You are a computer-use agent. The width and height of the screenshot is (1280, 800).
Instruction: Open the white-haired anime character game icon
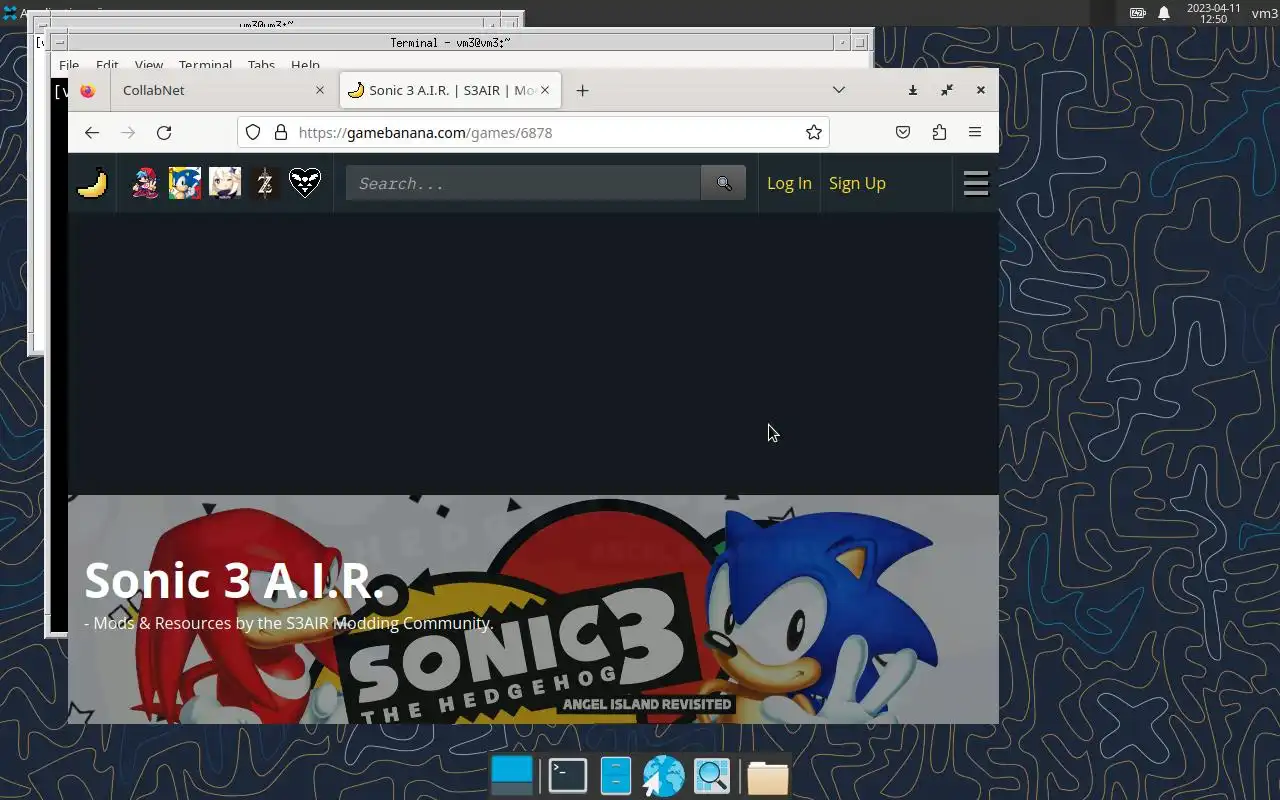point(225,183)
